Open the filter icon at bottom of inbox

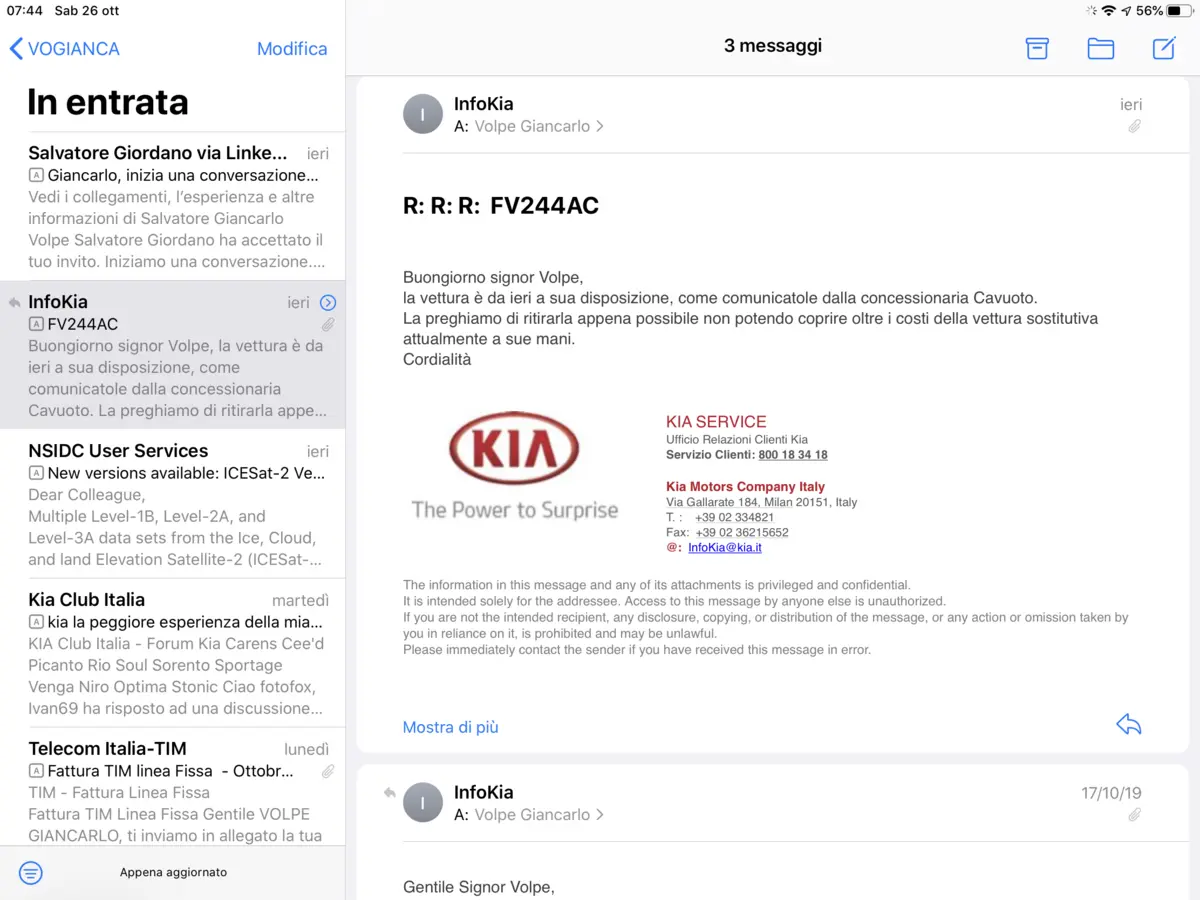pos(31,873)
